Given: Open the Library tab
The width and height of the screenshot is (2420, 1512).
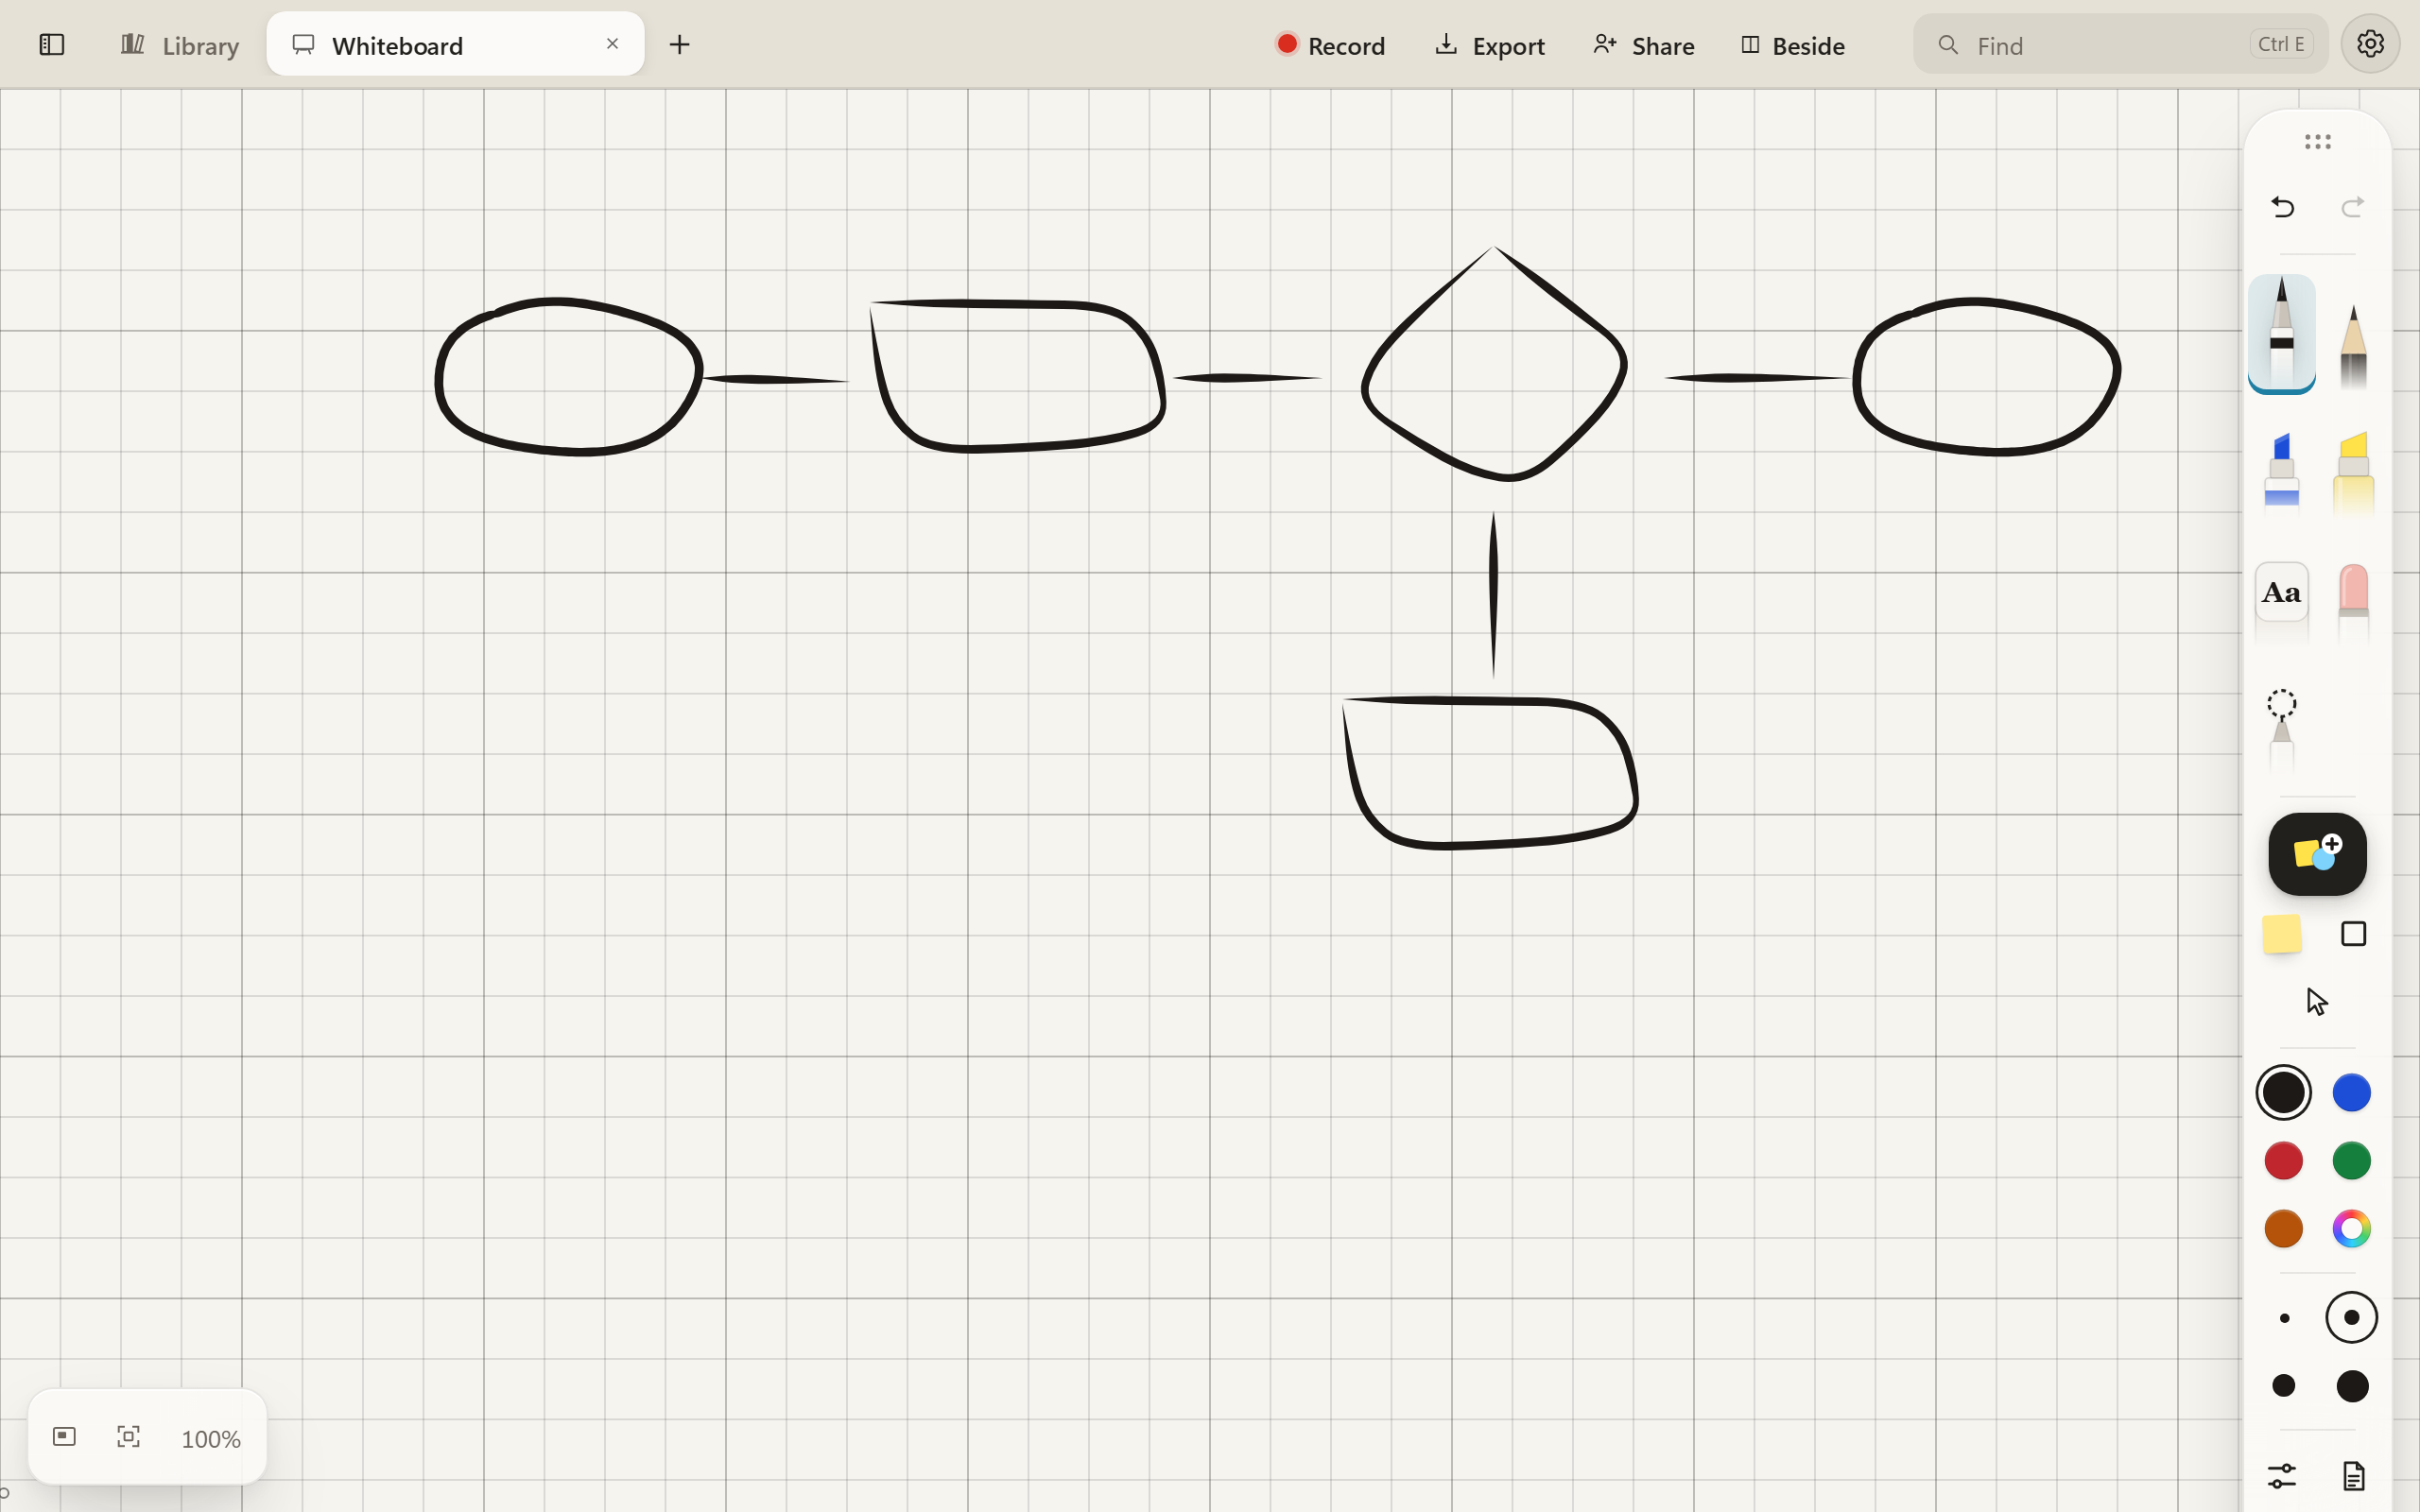Looking at the screenshot, I should (x=180, y=45).
